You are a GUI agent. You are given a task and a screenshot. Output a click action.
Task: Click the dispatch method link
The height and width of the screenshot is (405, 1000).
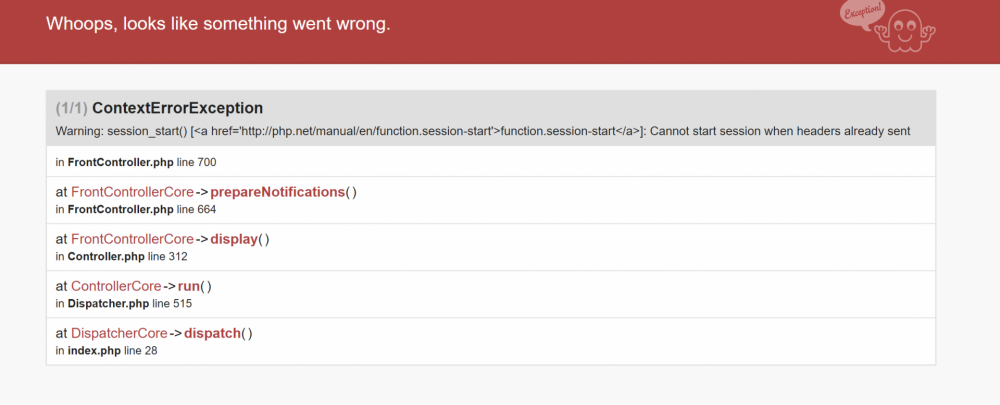tap(212, 333)
